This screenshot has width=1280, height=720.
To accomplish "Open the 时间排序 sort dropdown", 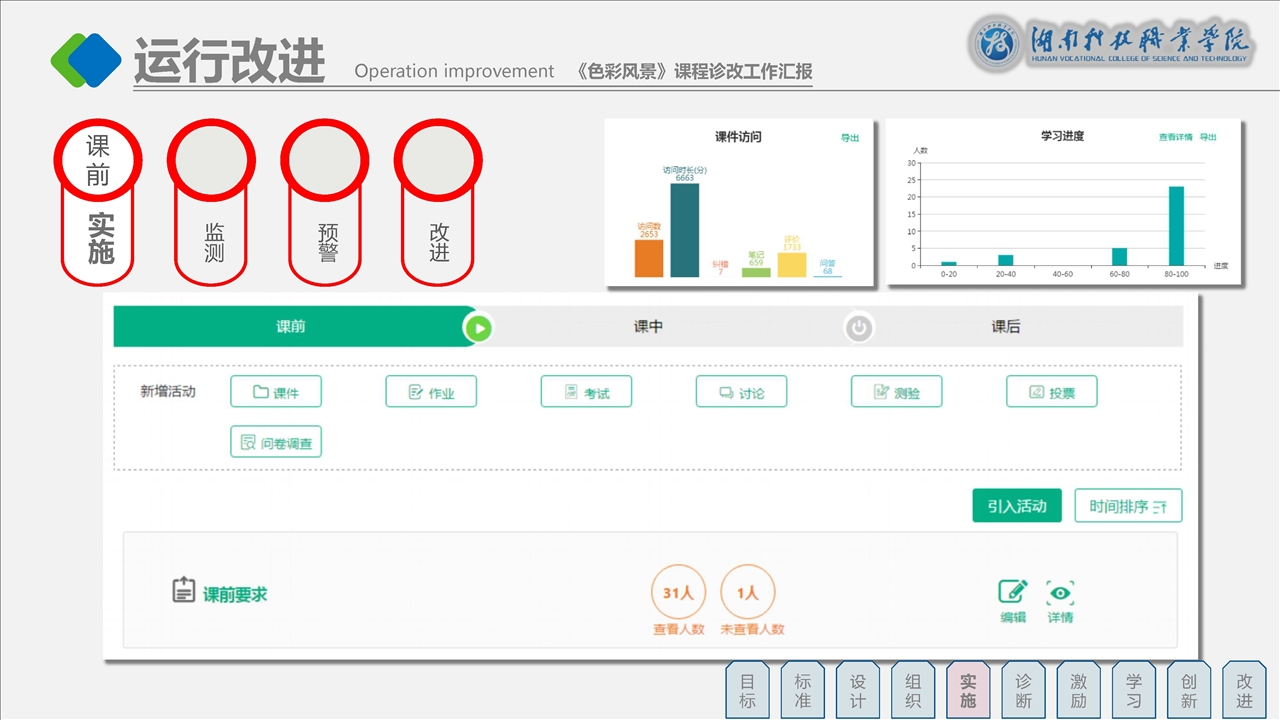I will point(1127,506).
